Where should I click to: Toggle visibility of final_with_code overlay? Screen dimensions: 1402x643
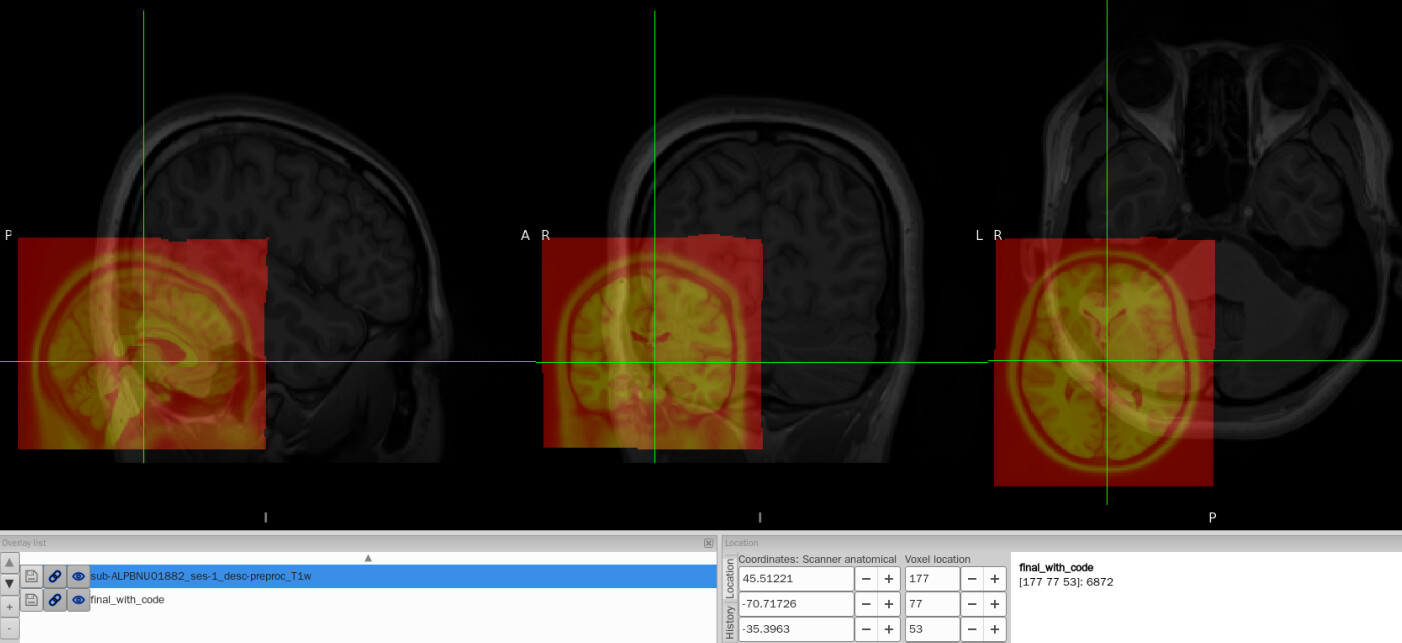pos(78,600)
